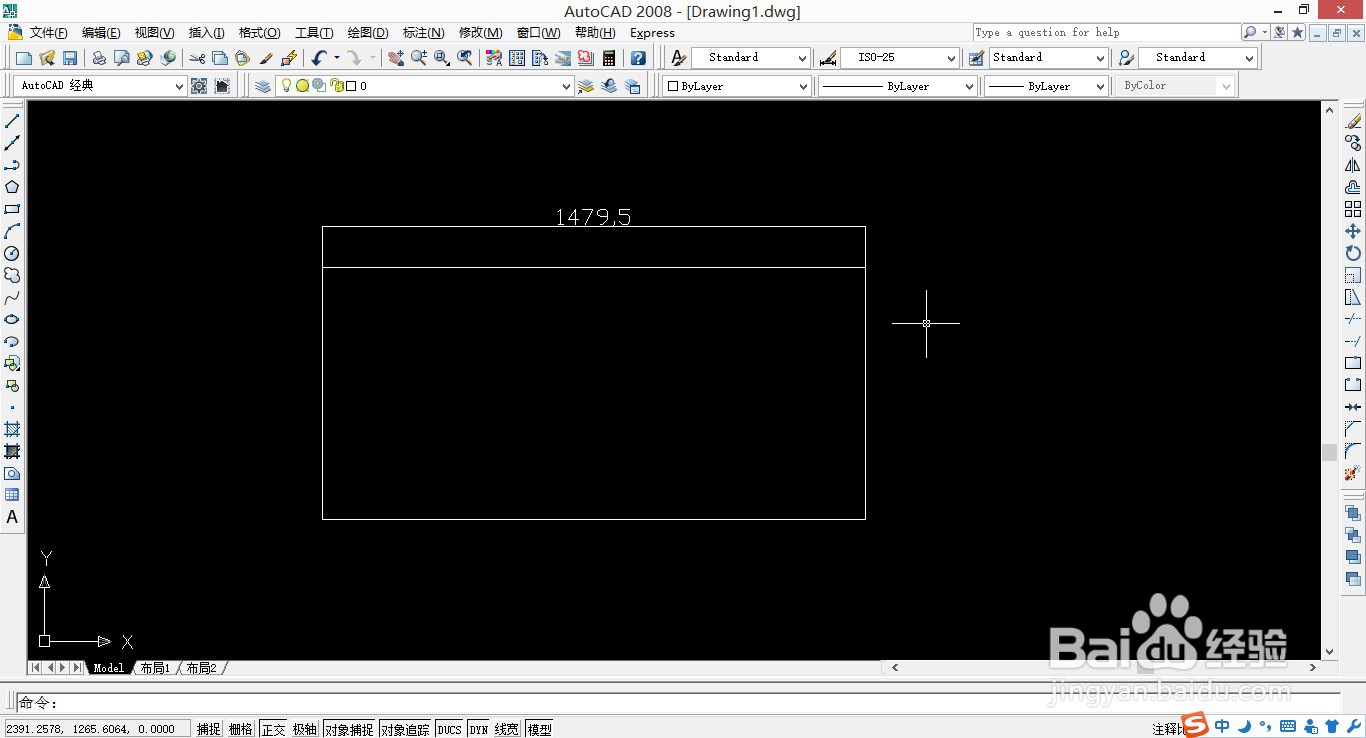This screenshot has width=1366, height=738.
Task: Switch to the 布局2 layout tab
Action: (x=201, y=668)
